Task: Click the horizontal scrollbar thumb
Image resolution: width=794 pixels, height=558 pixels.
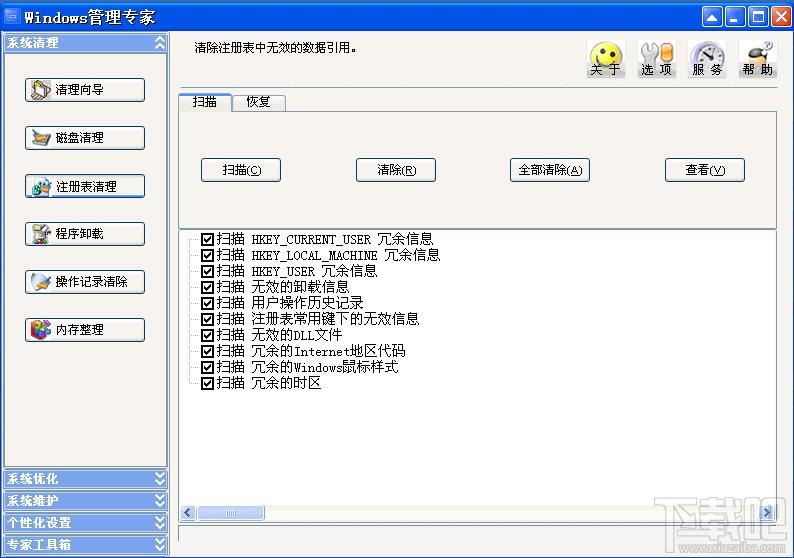Action: [x=231, y=513]
